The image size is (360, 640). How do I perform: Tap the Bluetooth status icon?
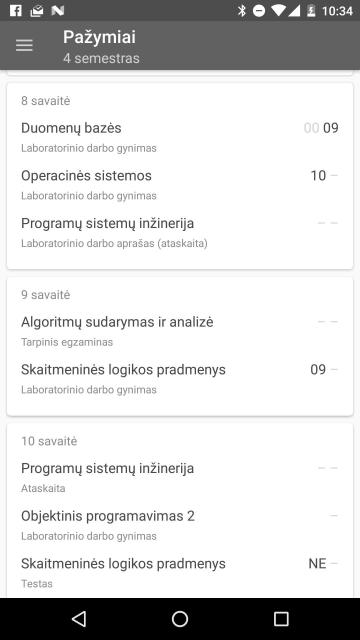pyautogui.click(x=242, y=11)
